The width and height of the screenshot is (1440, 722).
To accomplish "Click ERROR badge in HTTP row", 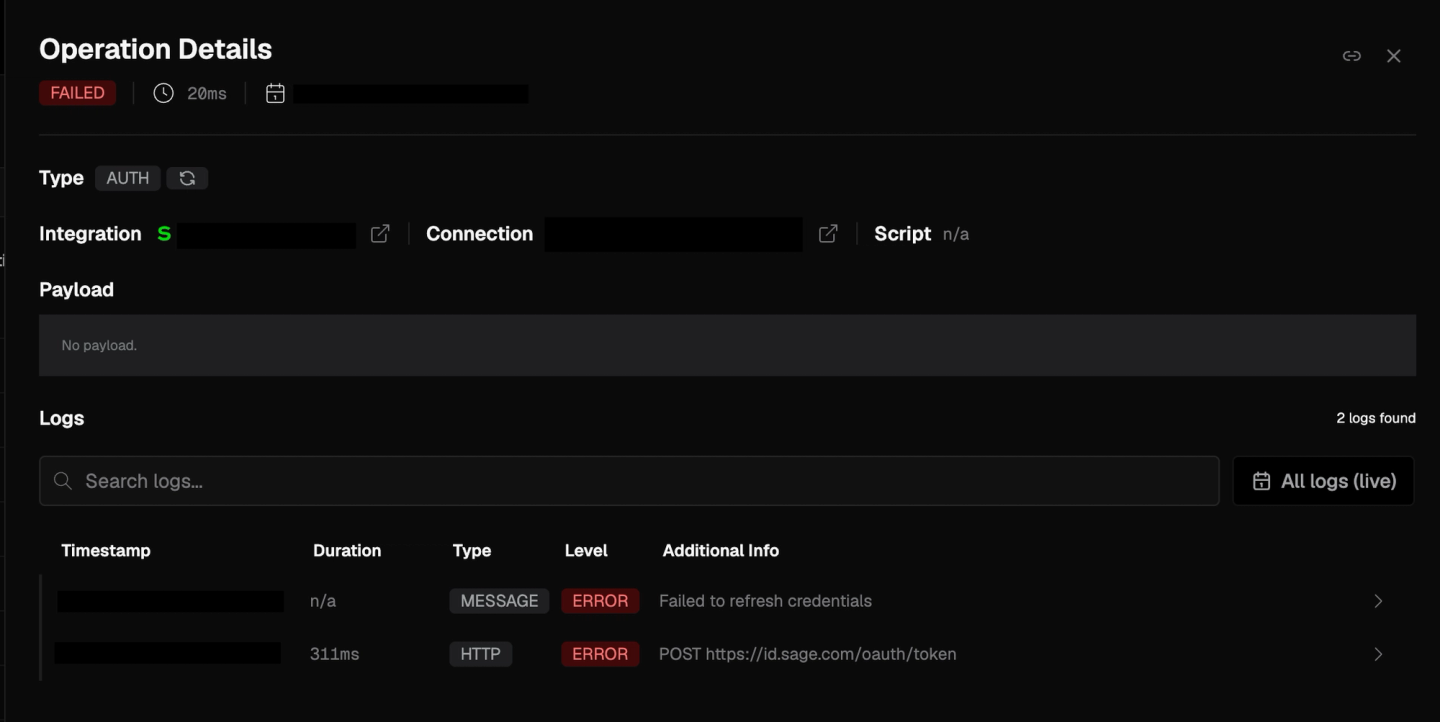I will point(600,654).
